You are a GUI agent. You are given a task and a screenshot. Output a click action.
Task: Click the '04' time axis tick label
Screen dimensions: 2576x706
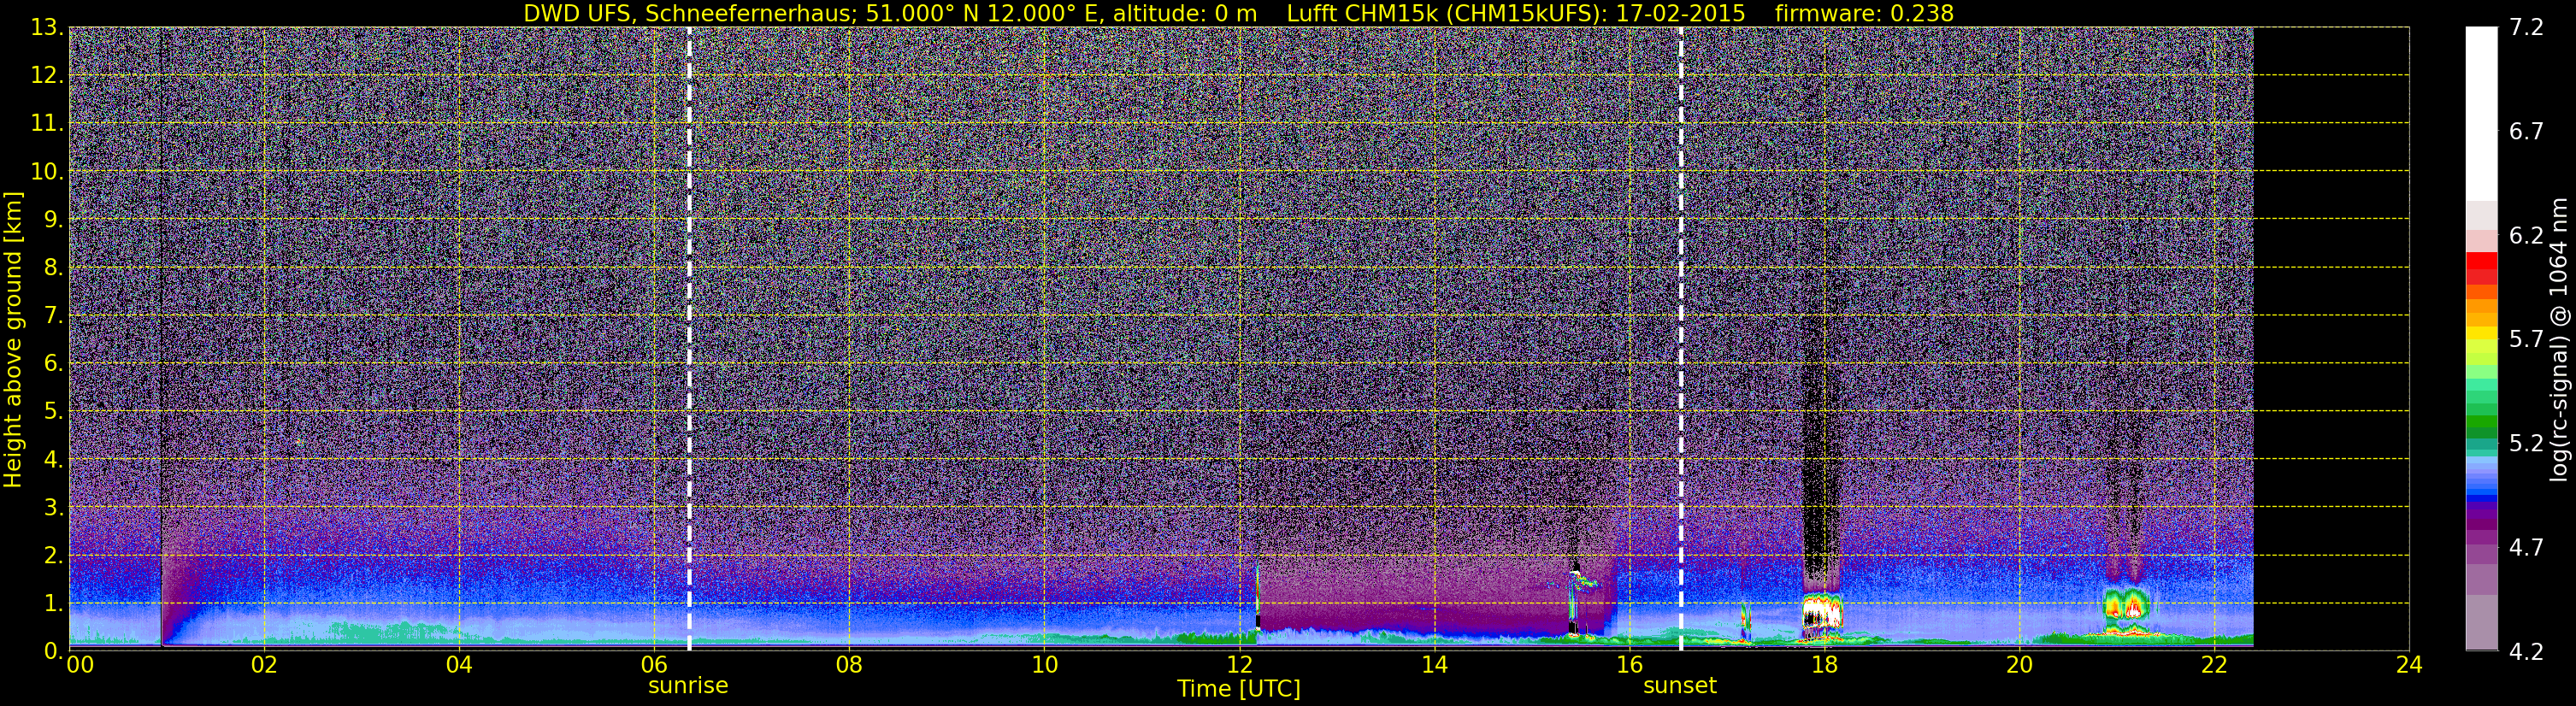point(459,665)
